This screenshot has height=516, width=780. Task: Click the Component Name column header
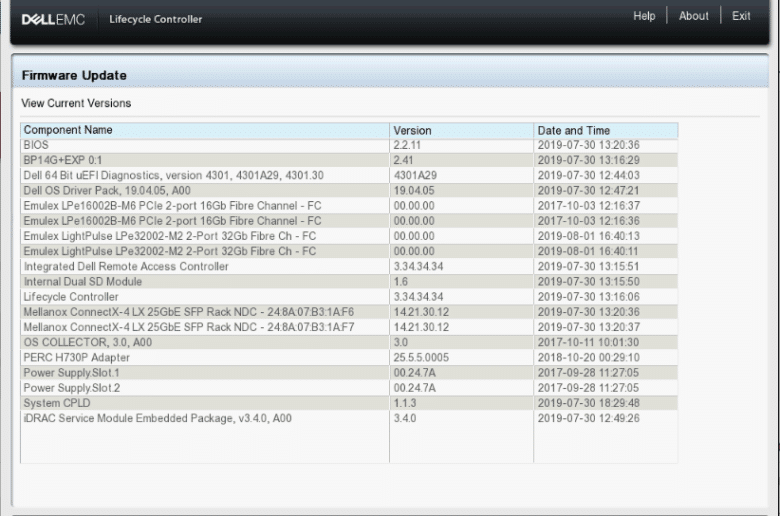coord(205,130)
